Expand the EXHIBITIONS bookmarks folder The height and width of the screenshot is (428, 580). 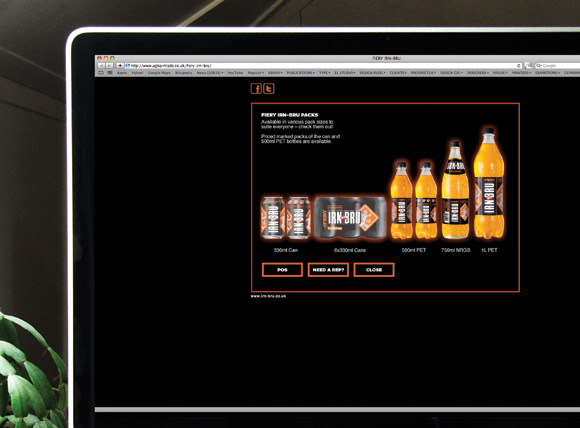coord(547,73)
